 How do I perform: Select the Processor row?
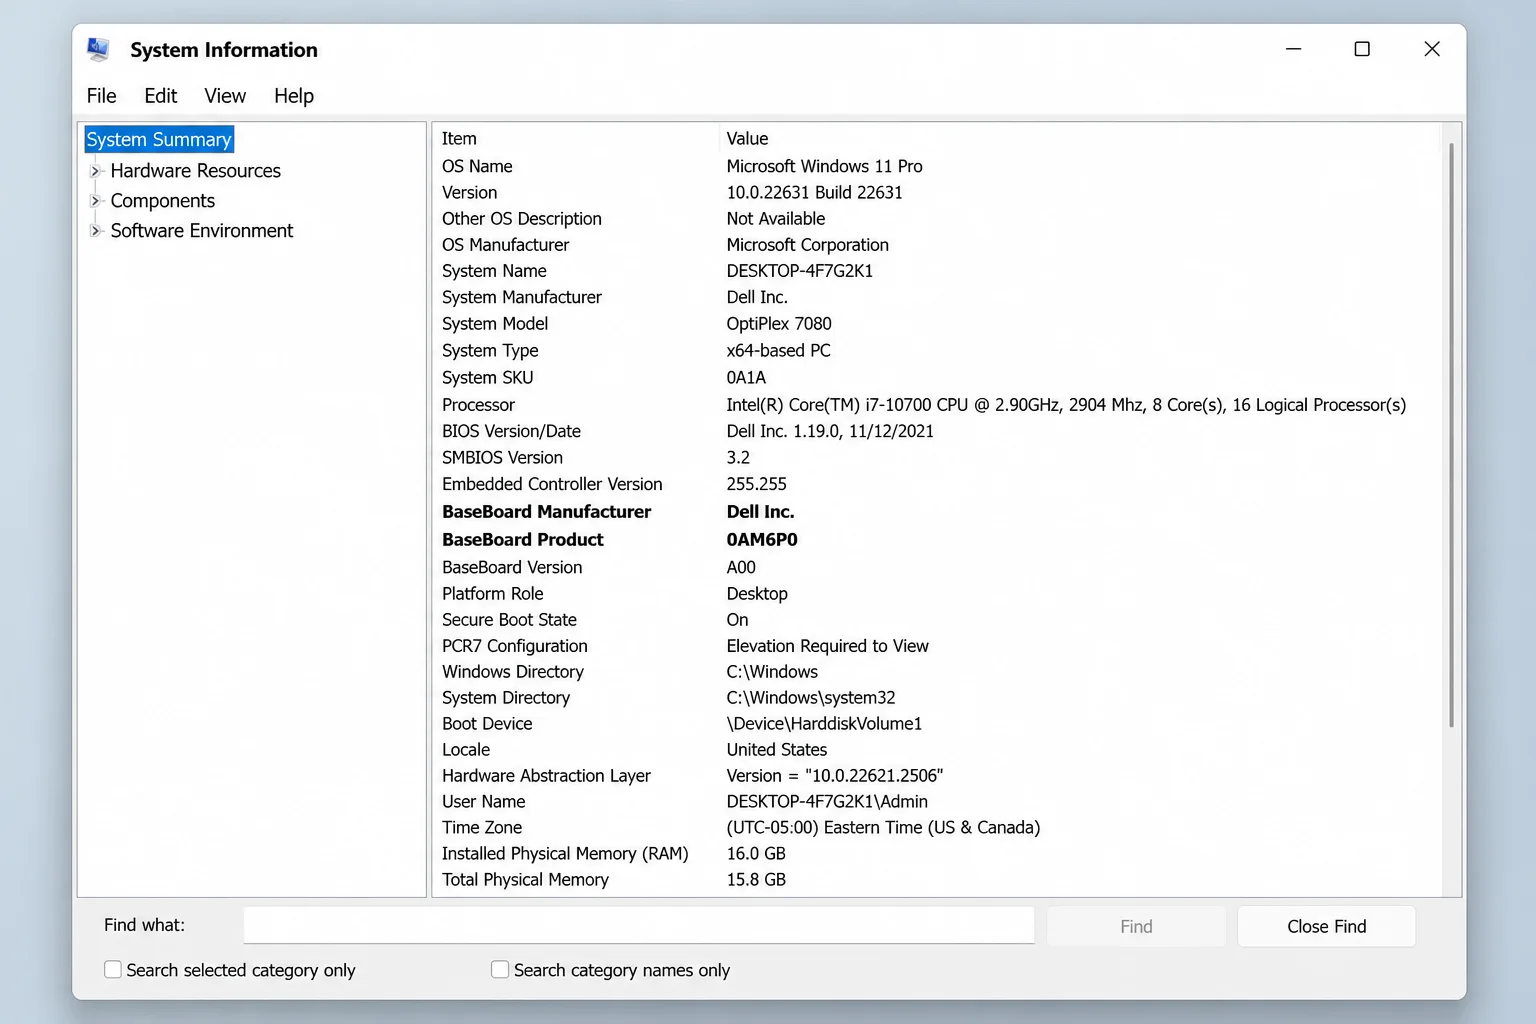click(938, 405)
